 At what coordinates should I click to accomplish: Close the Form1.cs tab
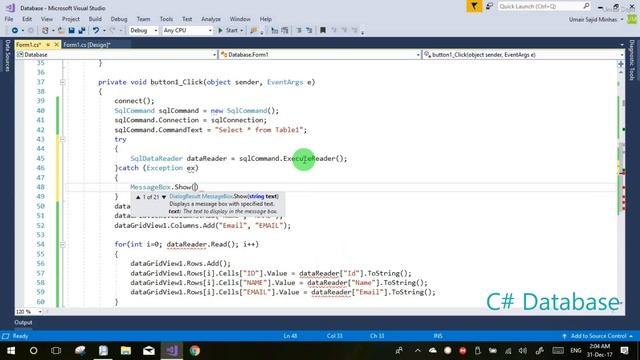coord(56,44)
